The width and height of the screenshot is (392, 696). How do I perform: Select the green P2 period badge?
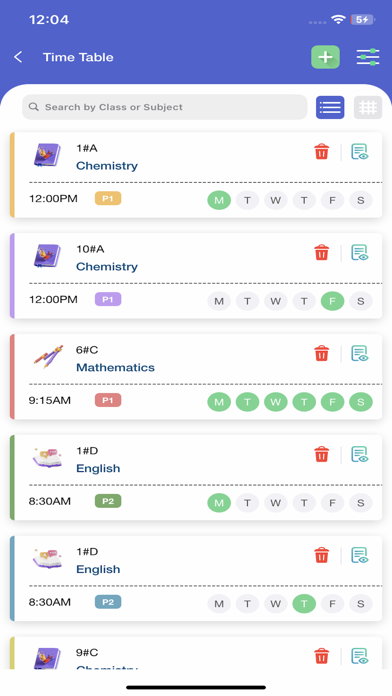coord(108,502)
